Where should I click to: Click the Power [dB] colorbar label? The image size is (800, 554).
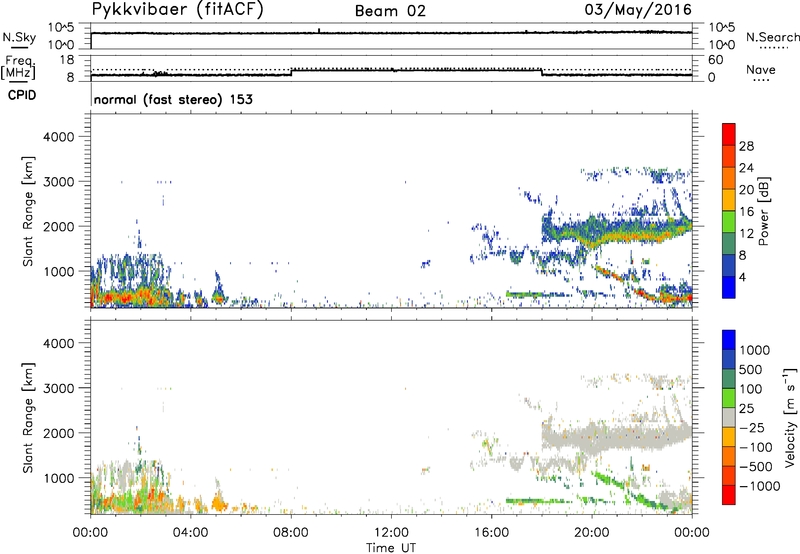click(x=763, y=212)
